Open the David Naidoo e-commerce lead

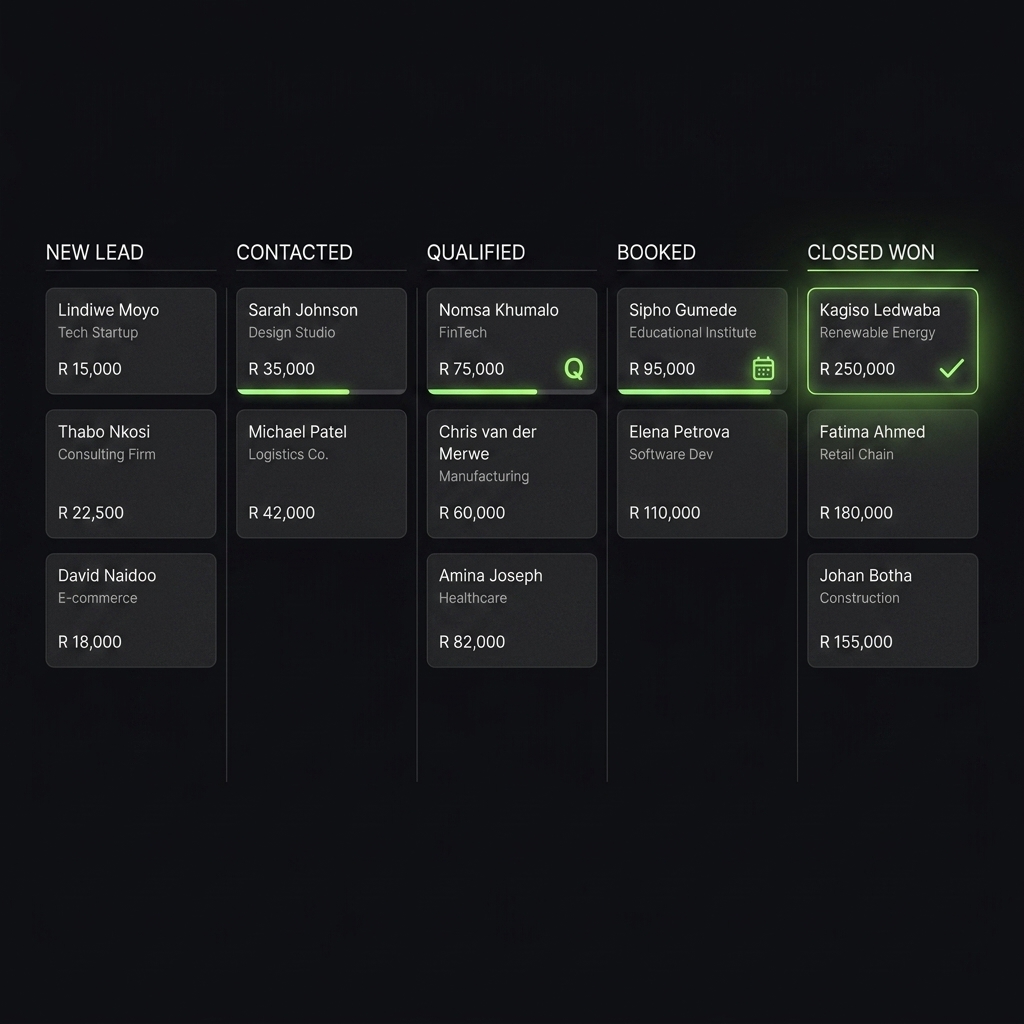coord(130,610)
